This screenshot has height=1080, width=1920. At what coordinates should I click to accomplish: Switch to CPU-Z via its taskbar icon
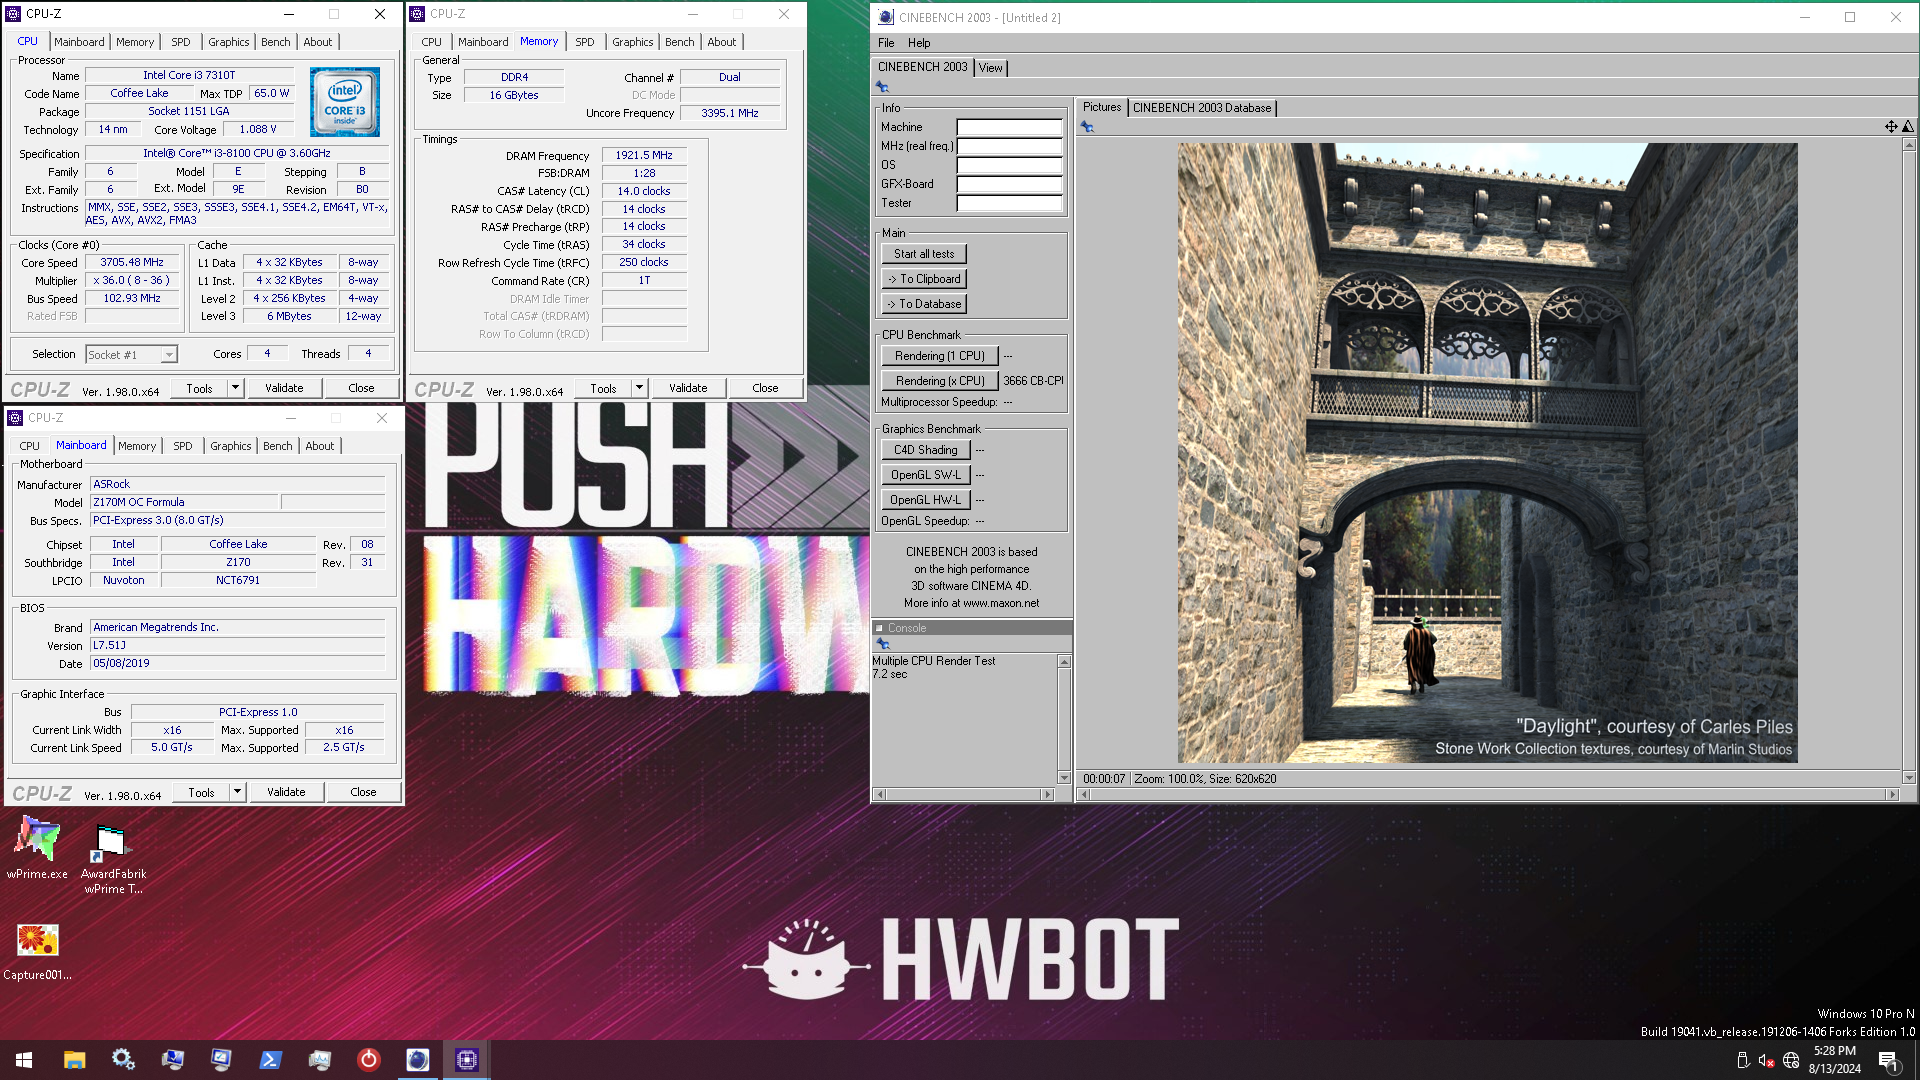[x=466, y=1060]
